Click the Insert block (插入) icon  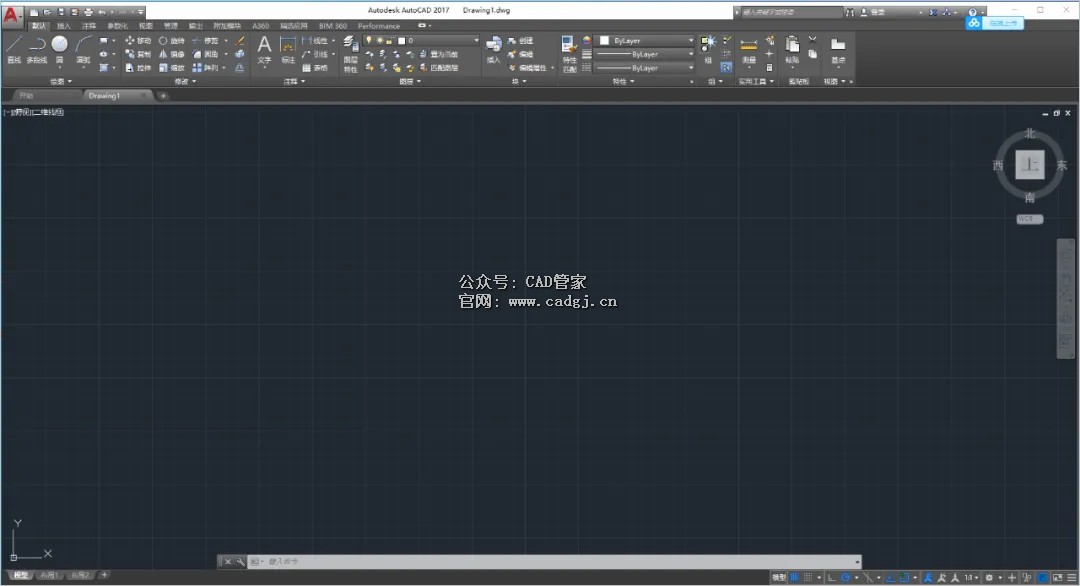point(493,50)
